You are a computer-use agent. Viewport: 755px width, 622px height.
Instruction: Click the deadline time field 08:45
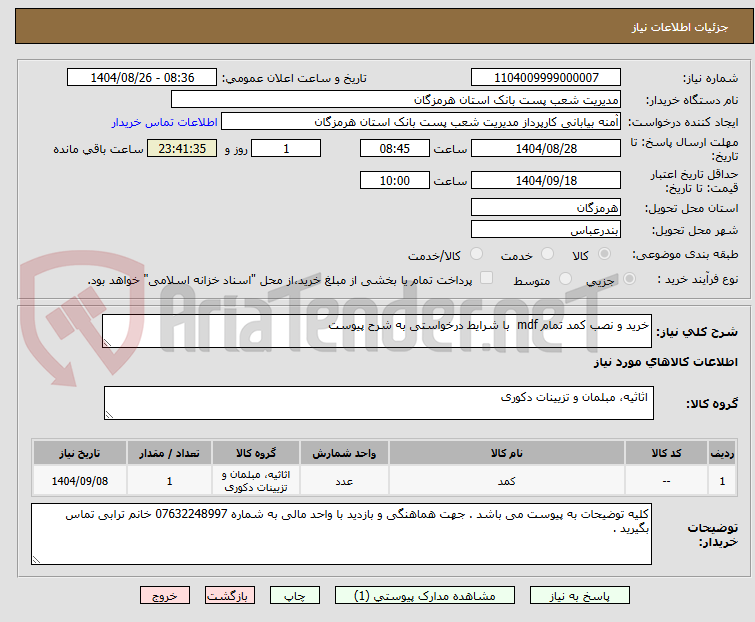(x=394, y=148)
